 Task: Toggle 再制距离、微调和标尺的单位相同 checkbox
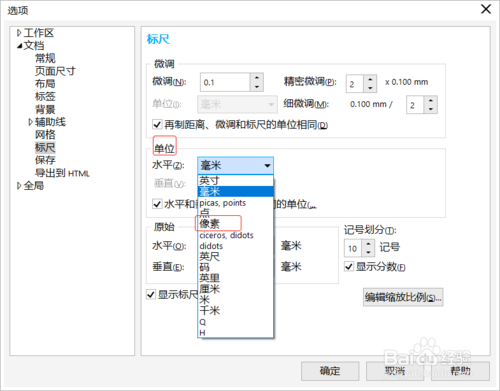point(157,125)
